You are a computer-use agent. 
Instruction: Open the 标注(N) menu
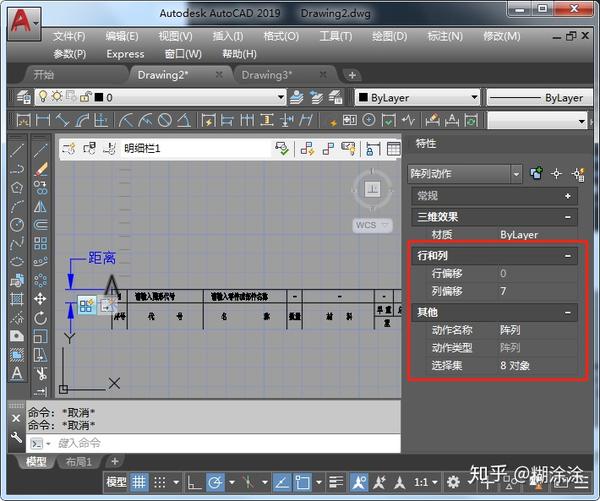(x=445, y=36)
